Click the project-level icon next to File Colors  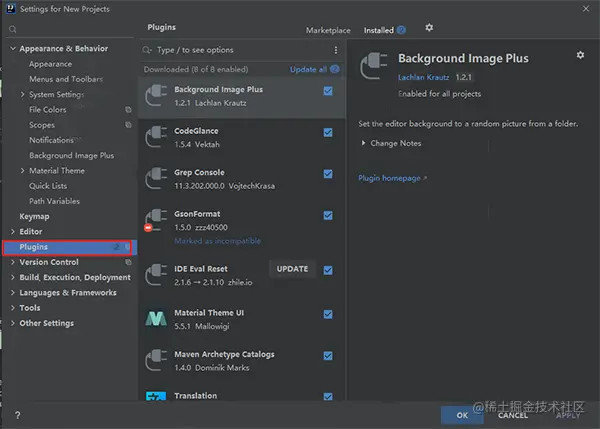pyautogui.click(x=128, y=110)
